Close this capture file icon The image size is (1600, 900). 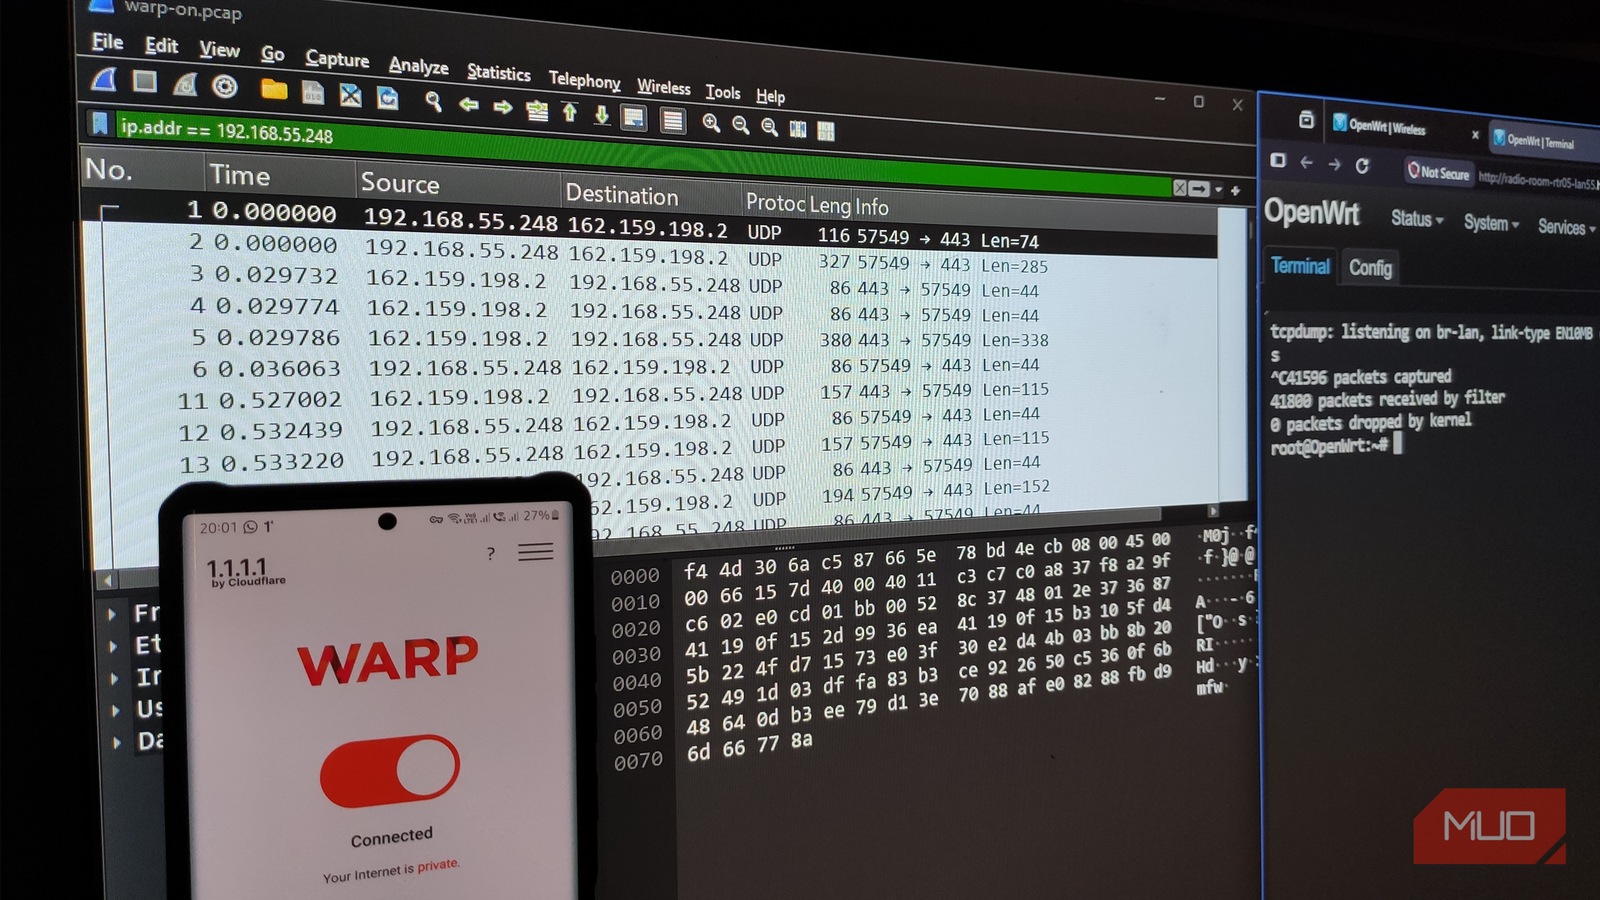coord(350,95)
